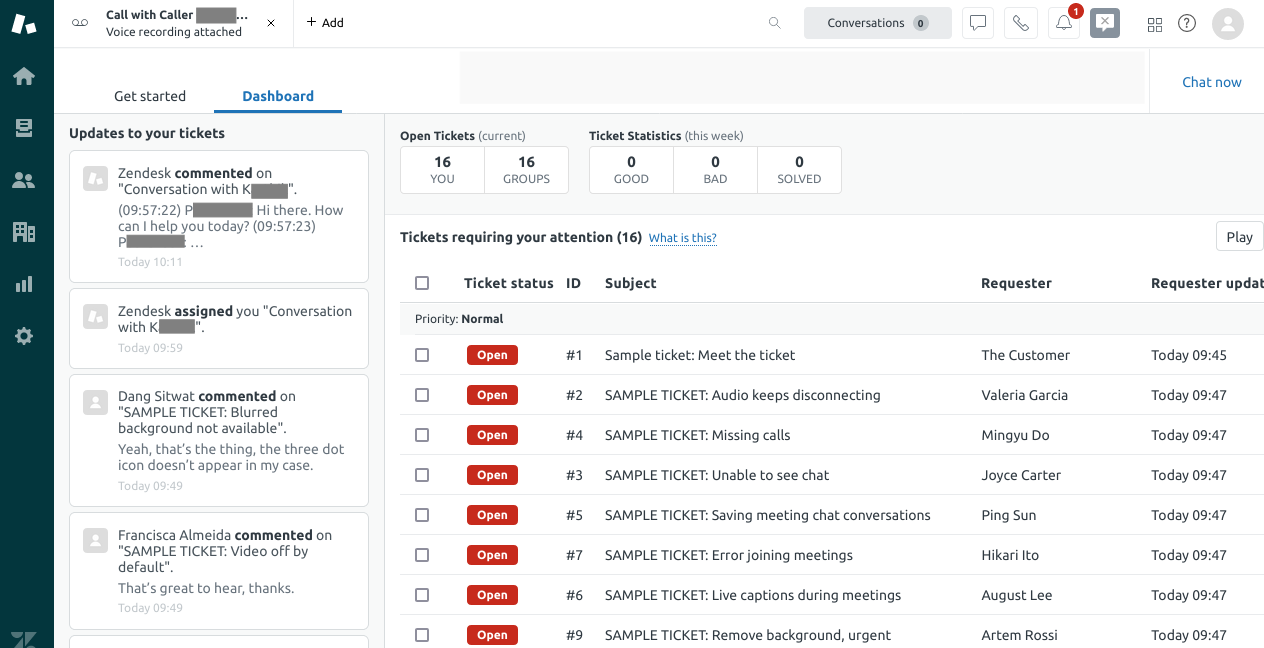
Task: Close the Call with Caller conversation tab
Action: tap(270, 21)
